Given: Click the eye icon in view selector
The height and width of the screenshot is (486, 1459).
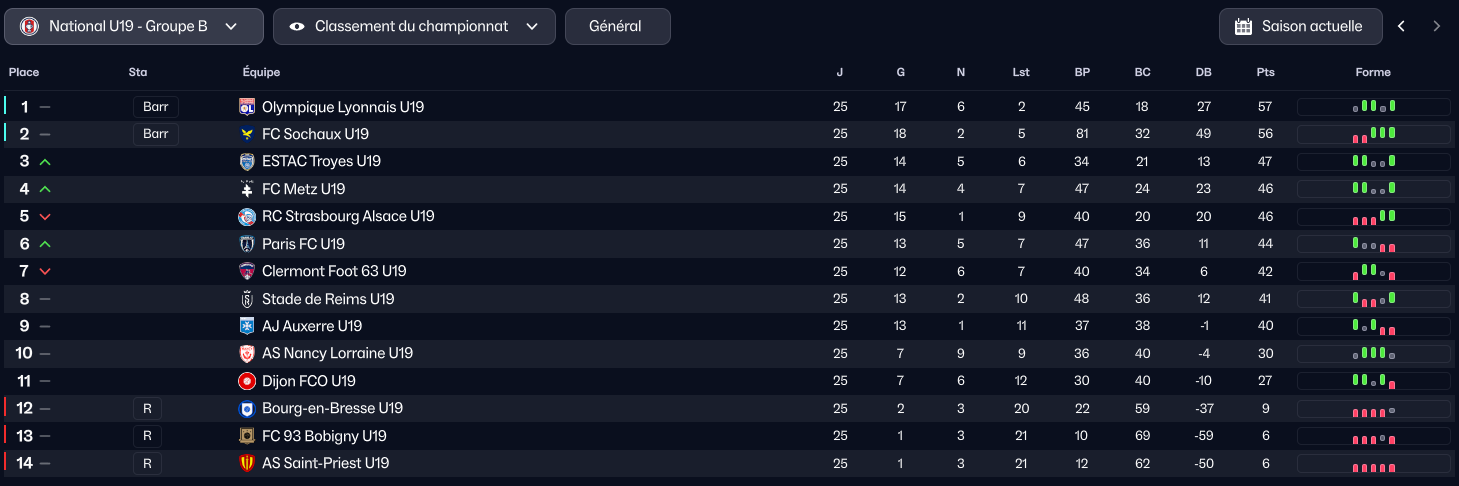Looking at the screenshot, I should tap(297, 27).
